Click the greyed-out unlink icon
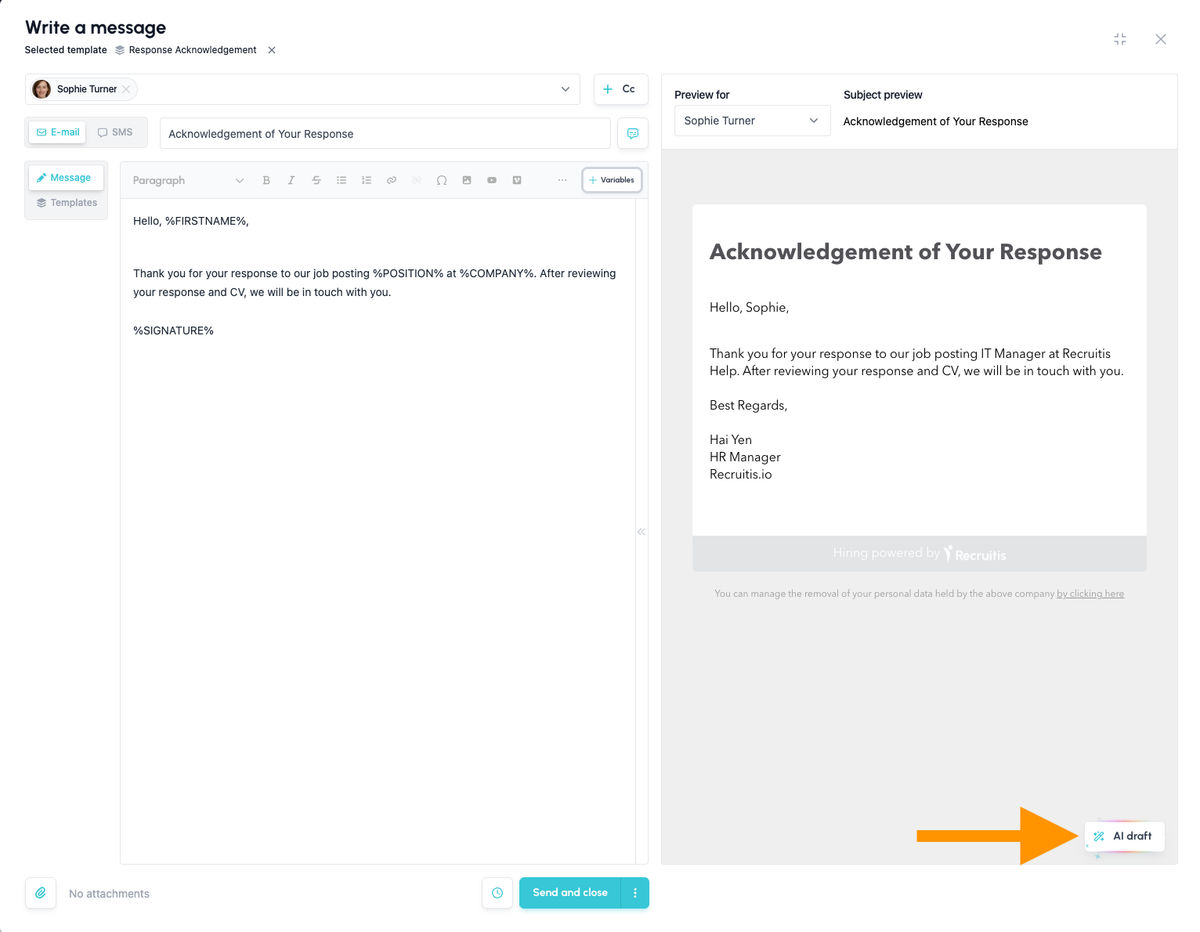Viewport: 1200px width, 932px height. (x=416, y=180)
